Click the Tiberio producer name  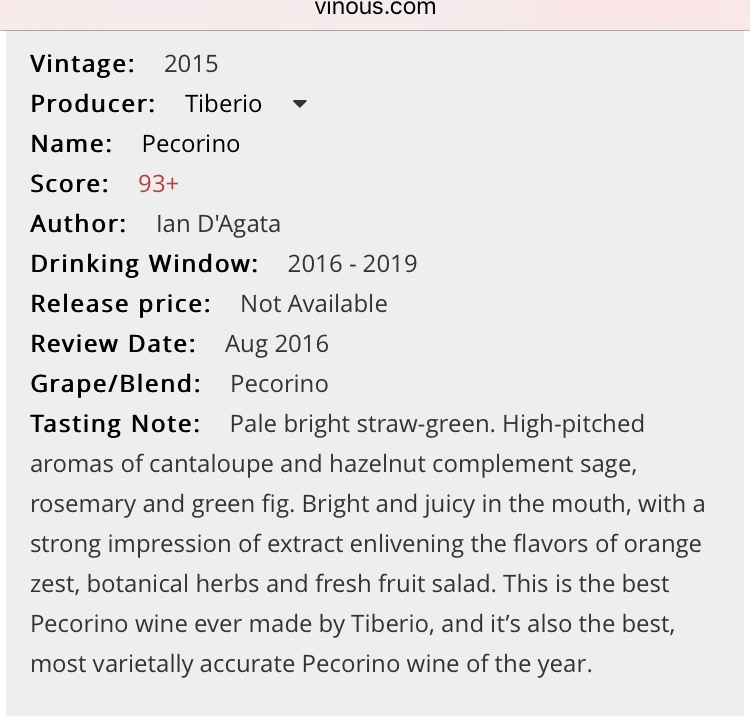223,104
